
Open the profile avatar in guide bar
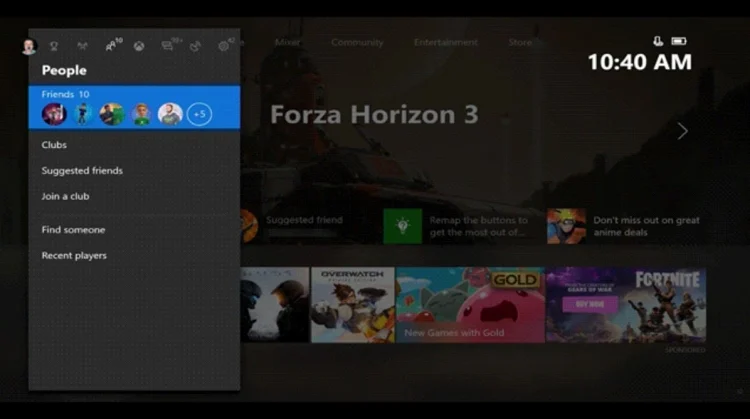tap(29, 46)
